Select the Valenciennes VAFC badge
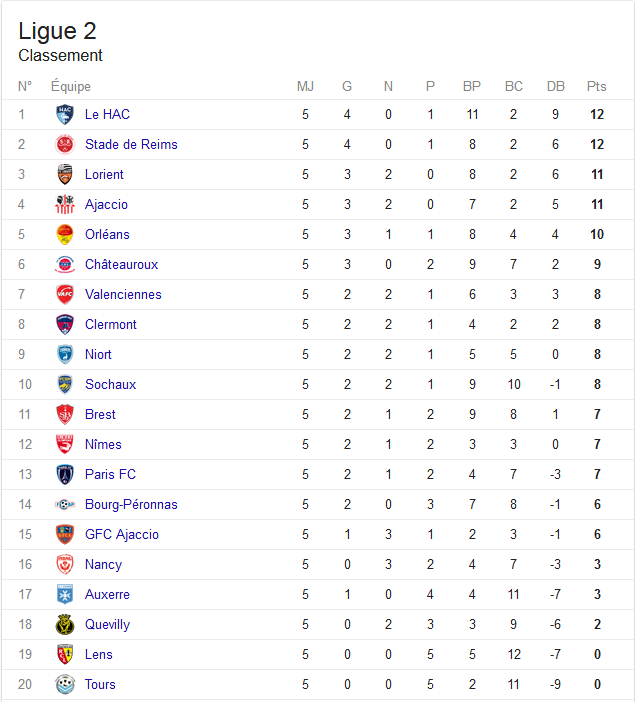The height and width of the screenshot is (702, 635). 65,295
